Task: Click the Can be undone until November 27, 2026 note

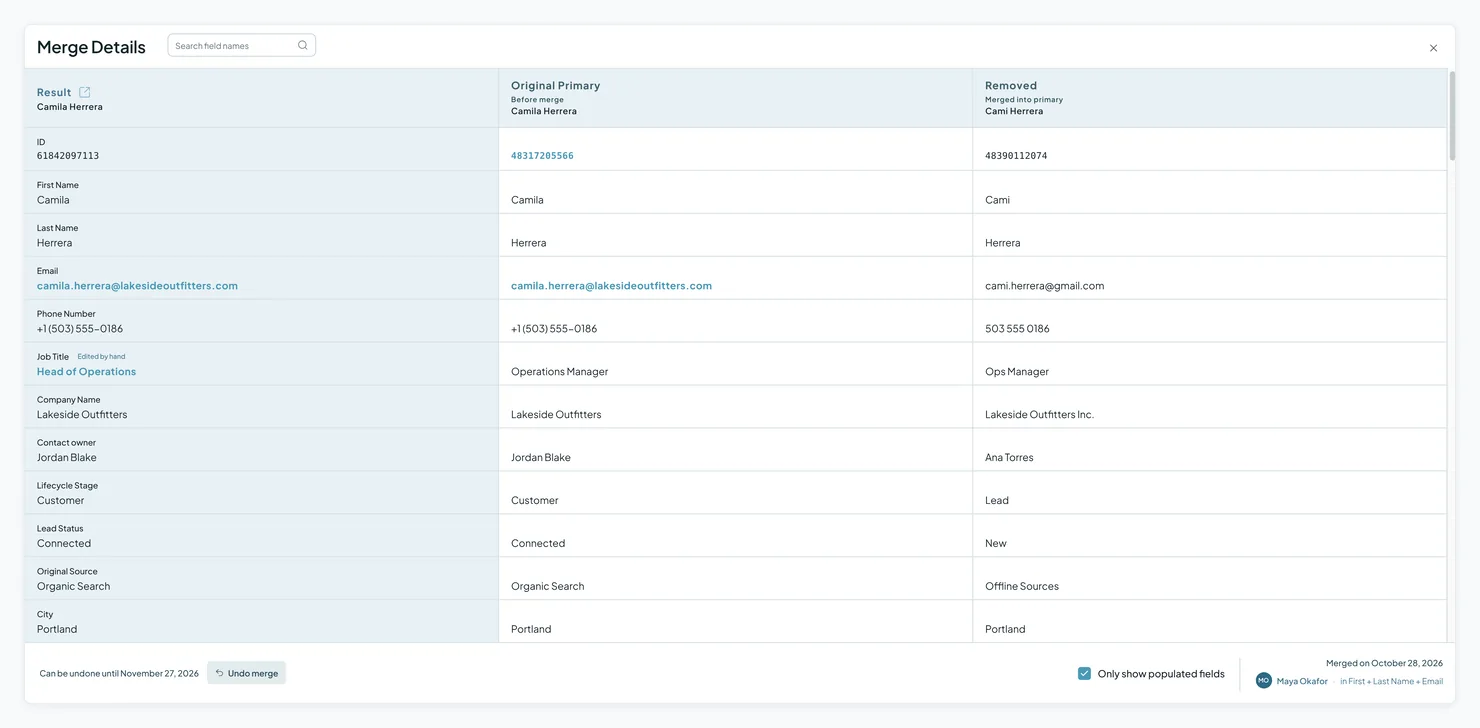Action: tap(119, 674)
